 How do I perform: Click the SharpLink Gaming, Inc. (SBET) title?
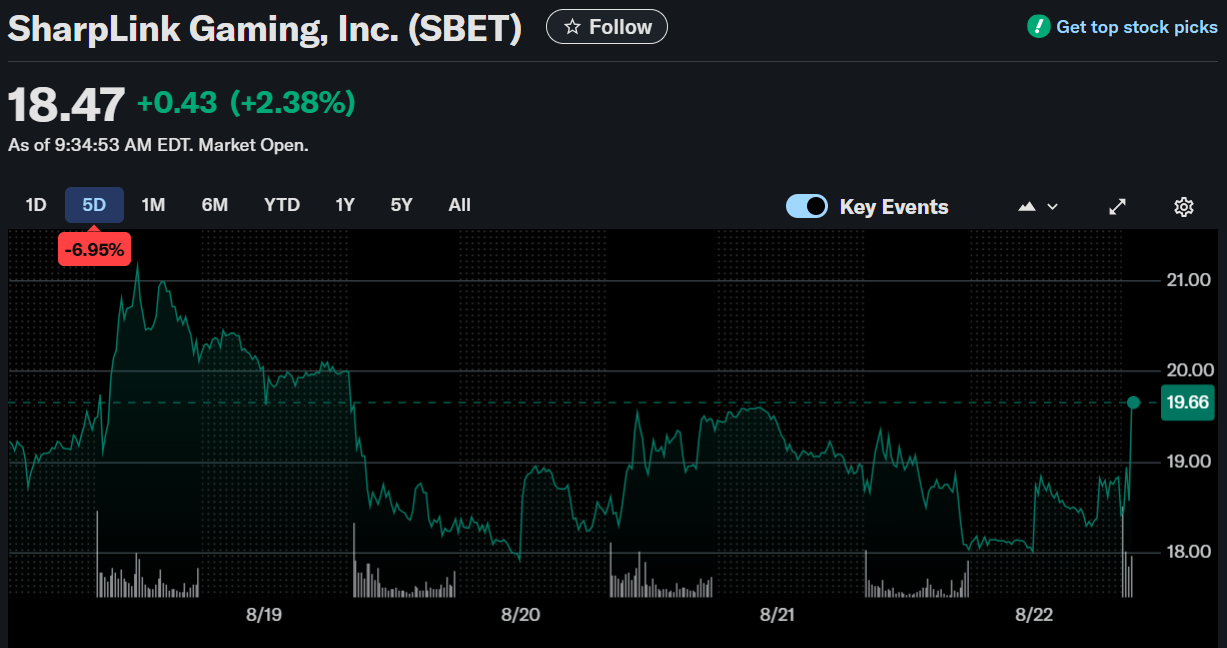click(265, 28)
